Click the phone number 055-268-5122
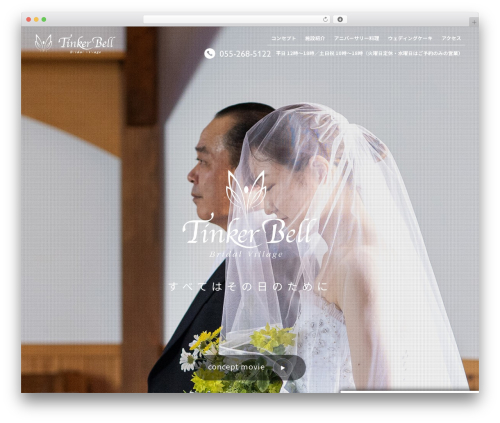This screenshot has width=500, height=423. 245,54
